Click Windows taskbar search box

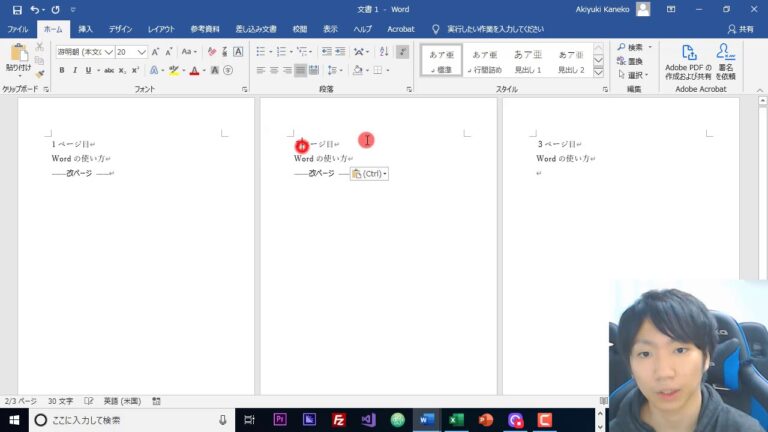pyautogui.click(x=131, y=420)
